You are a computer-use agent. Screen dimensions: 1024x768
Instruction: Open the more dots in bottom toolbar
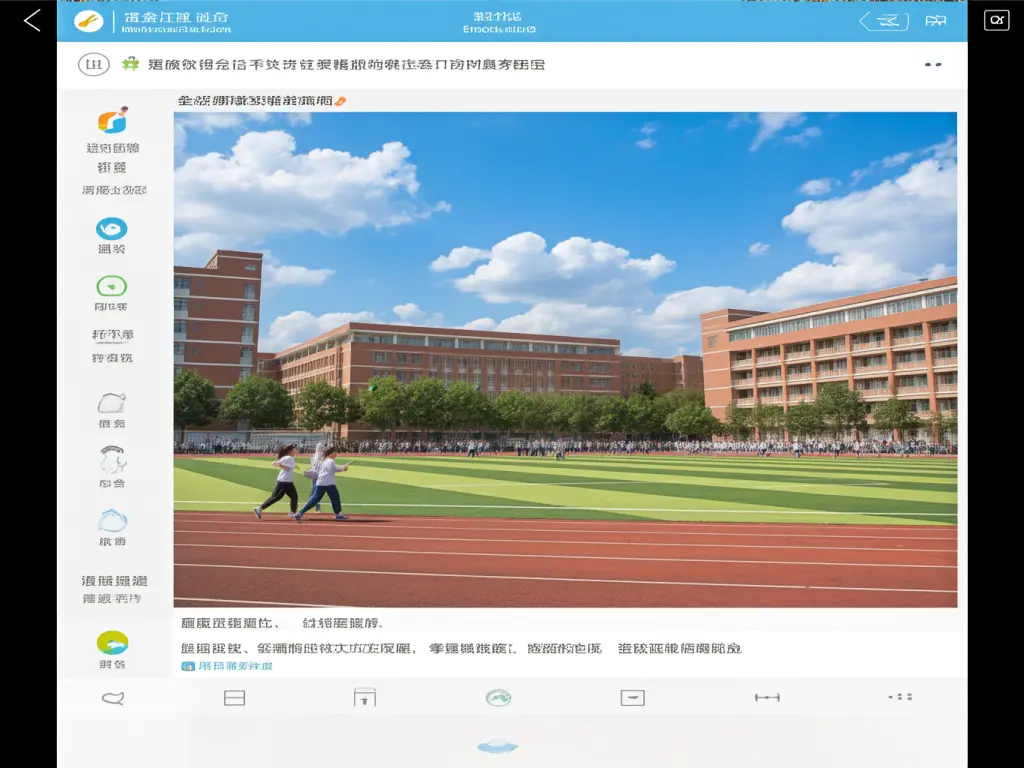(x=900, y=697)
